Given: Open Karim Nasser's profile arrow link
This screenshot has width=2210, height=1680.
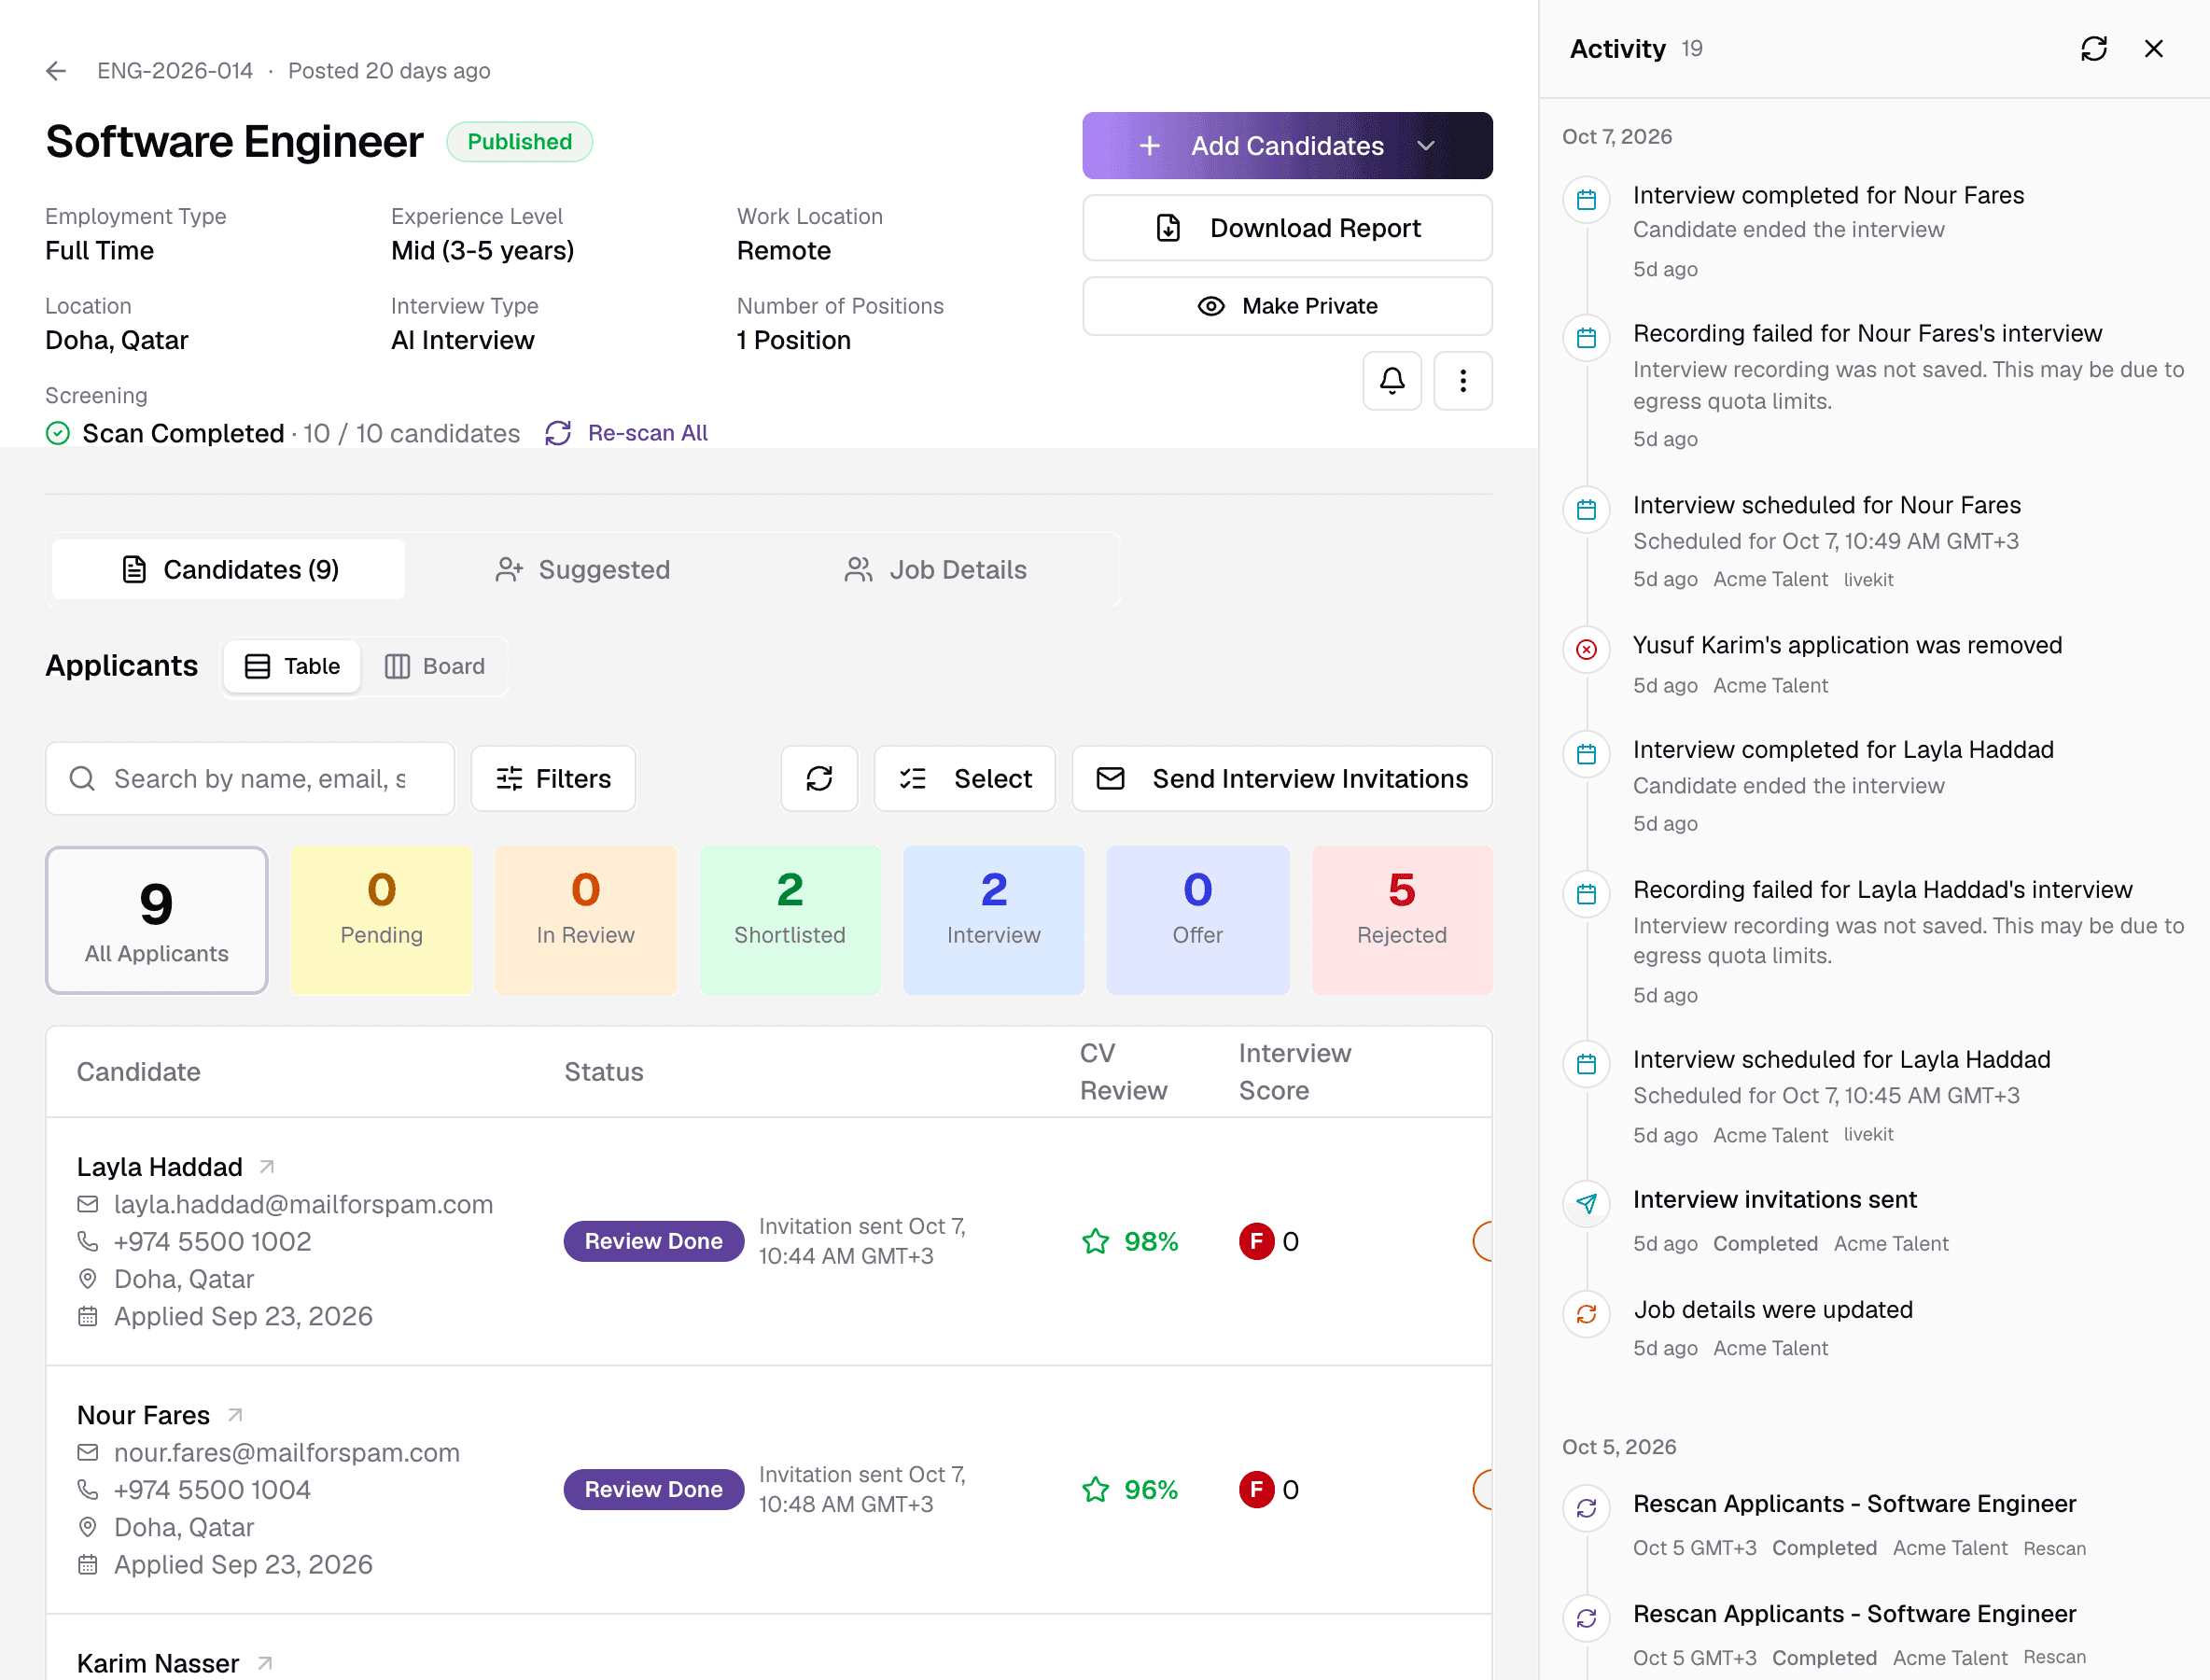Looking at the screenshot, I should (265, 1663).
